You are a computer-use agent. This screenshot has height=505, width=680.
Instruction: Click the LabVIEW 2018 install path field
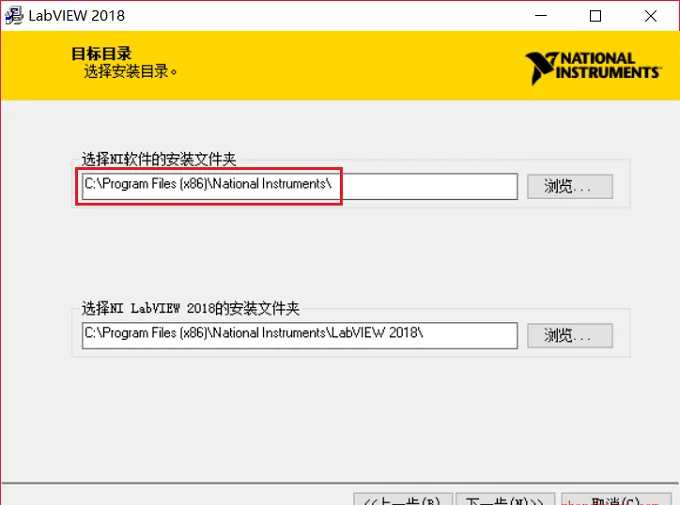click(300, 335)
